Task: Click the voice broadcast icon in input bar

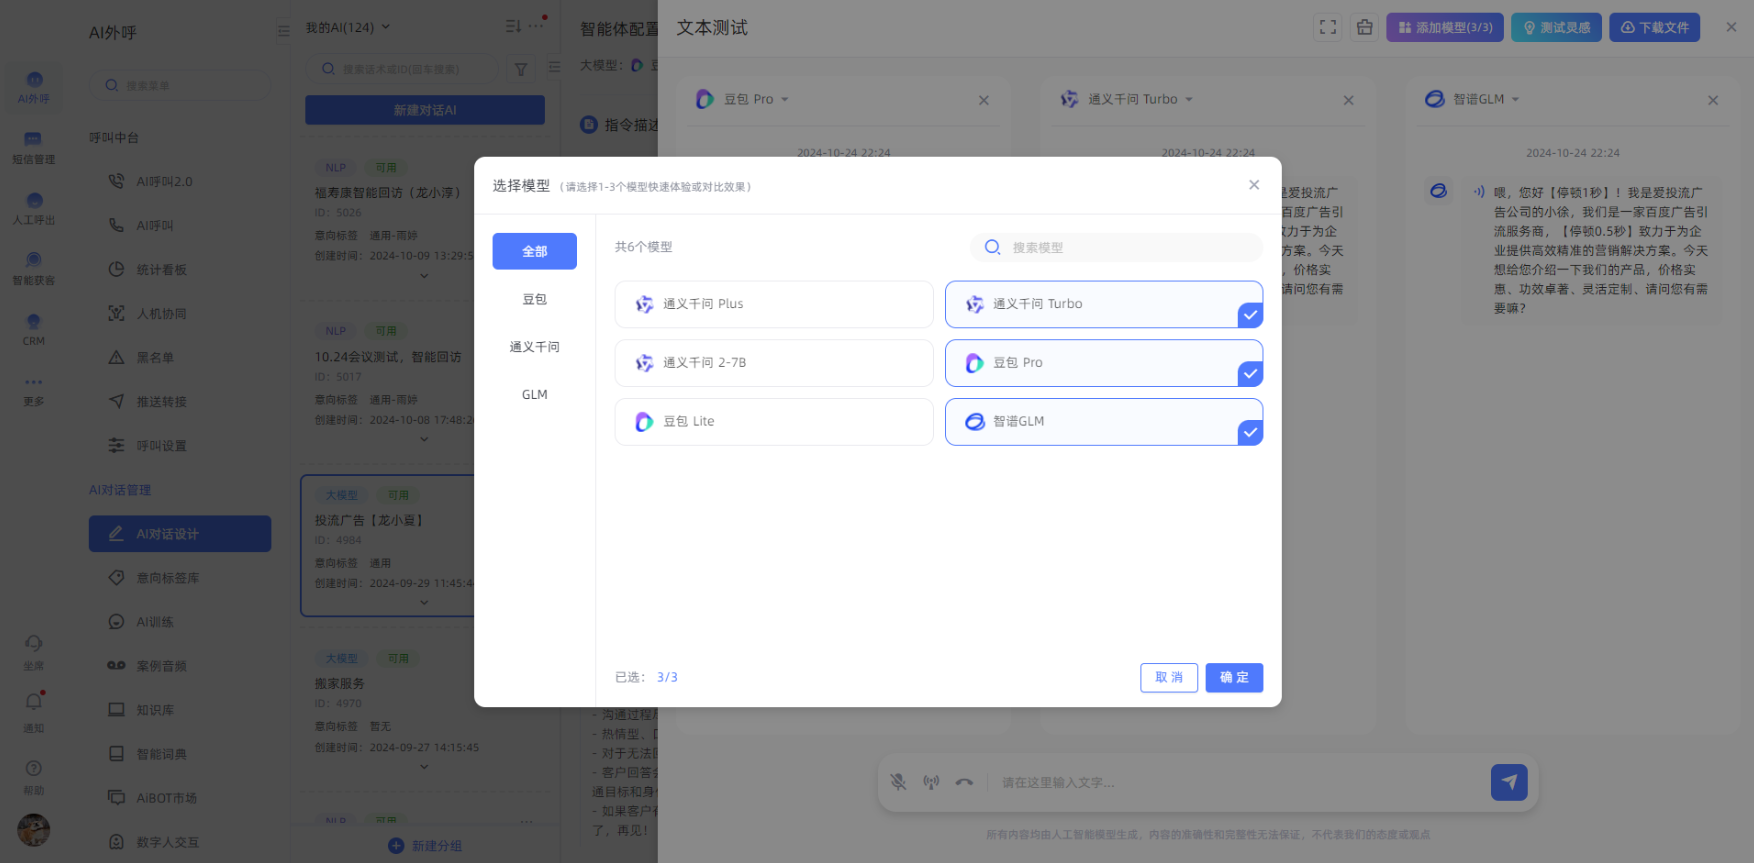Action: tap(931, 782)
